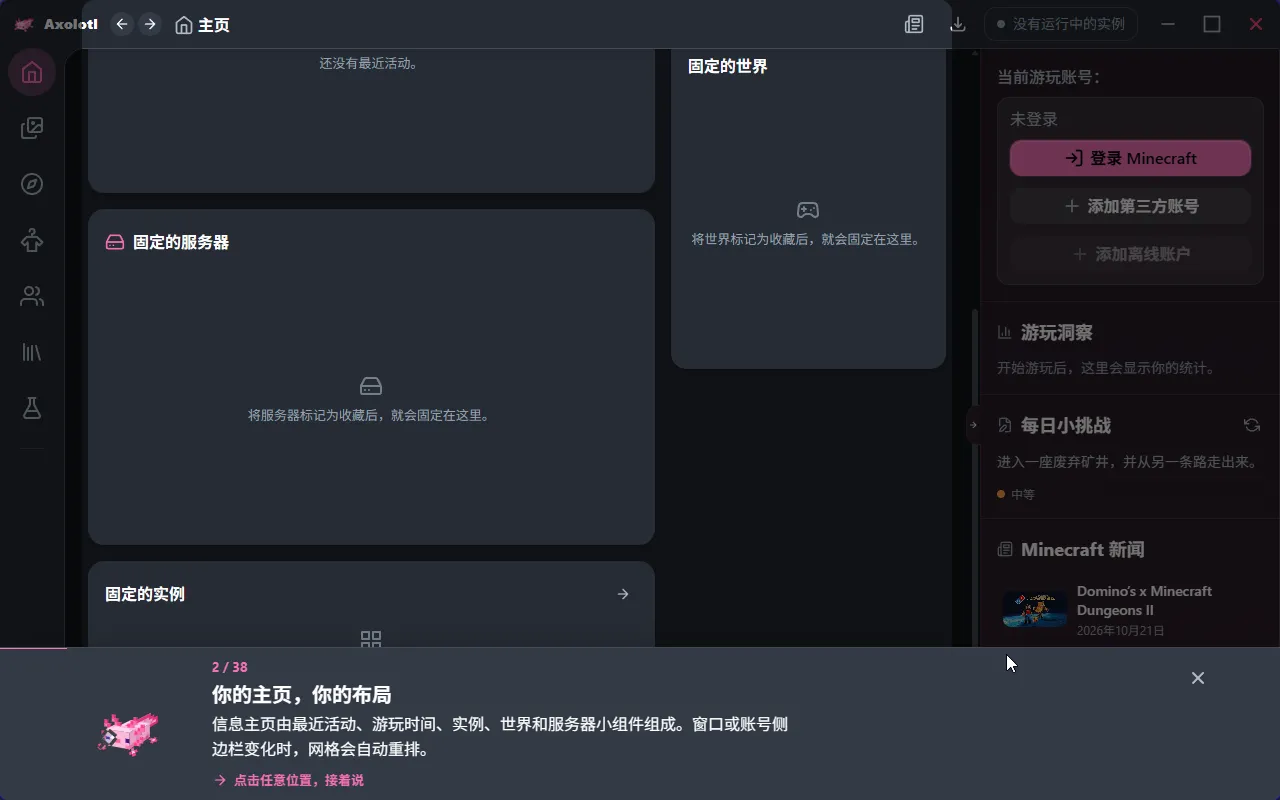Click 登录 Minecraft login button

pyautogui.click(x=1130, y=158)
